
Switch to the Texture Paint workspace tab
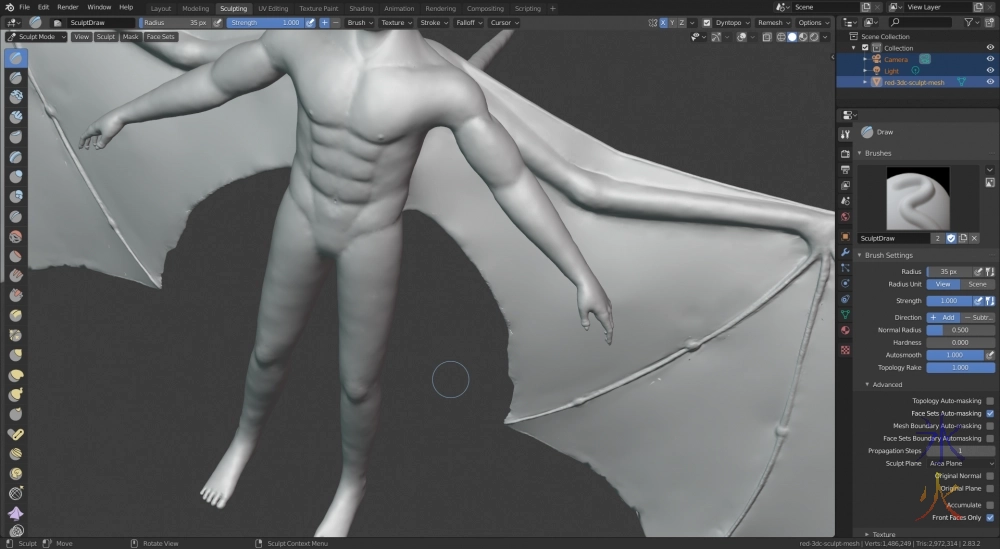pyautogui.click(x=318, y=8)
